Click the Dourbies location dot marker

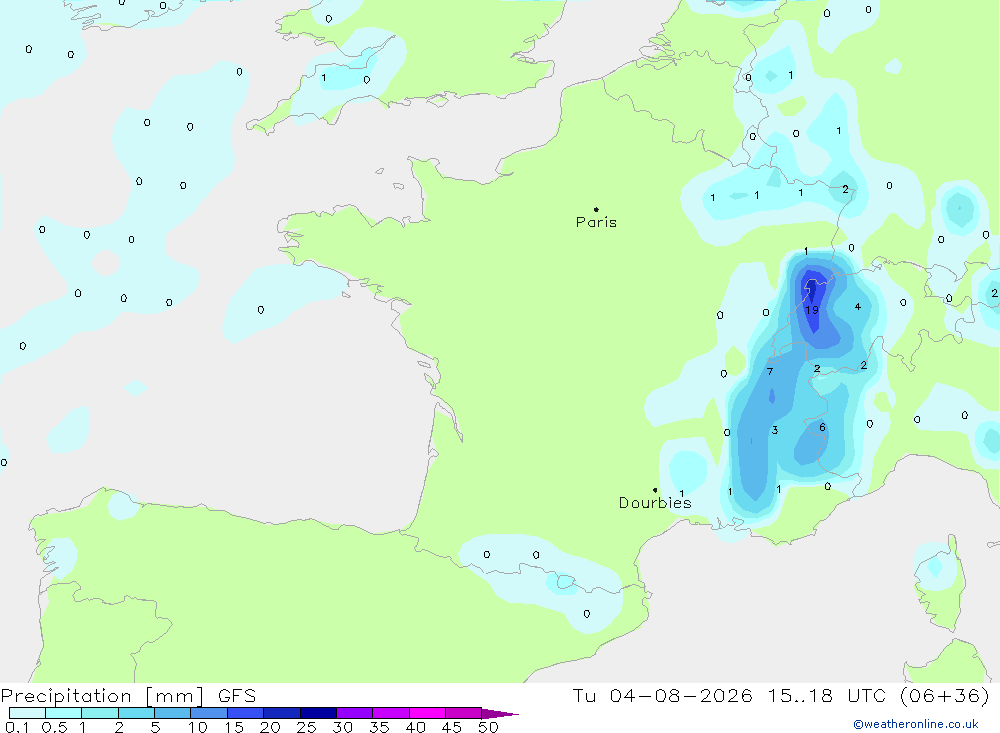655,490
